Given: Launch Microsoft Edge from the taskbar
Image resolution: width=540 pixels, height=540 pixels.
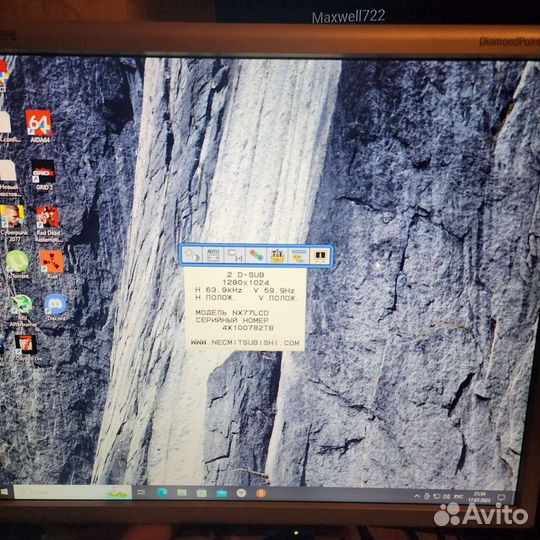Looking at the screenshot, I should (x=162, y=493).
